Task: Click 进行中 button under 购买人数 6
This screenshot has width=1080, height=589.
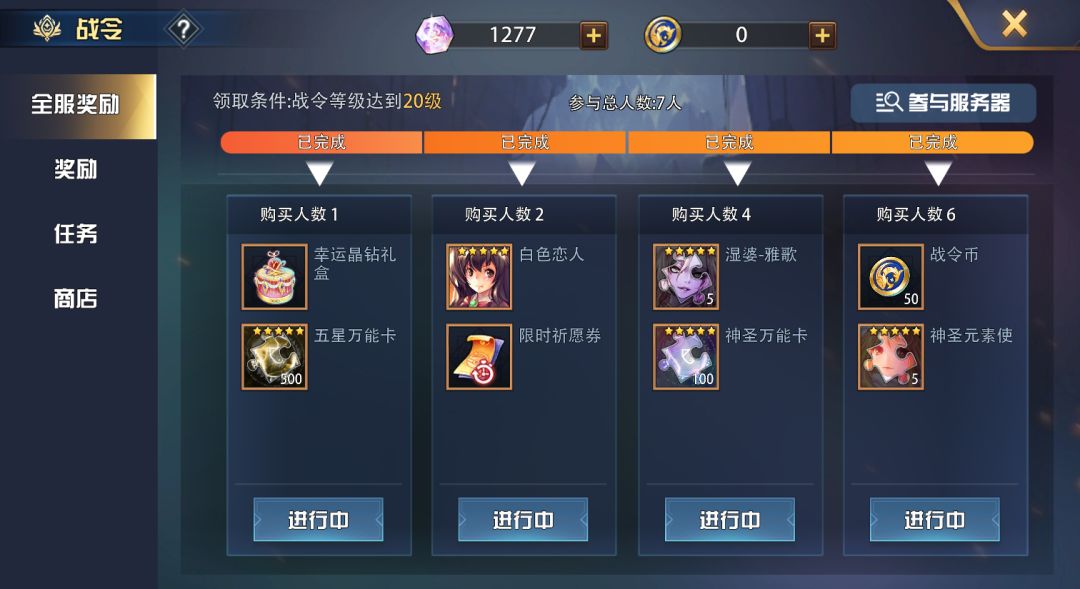Action: pos(935,519)
